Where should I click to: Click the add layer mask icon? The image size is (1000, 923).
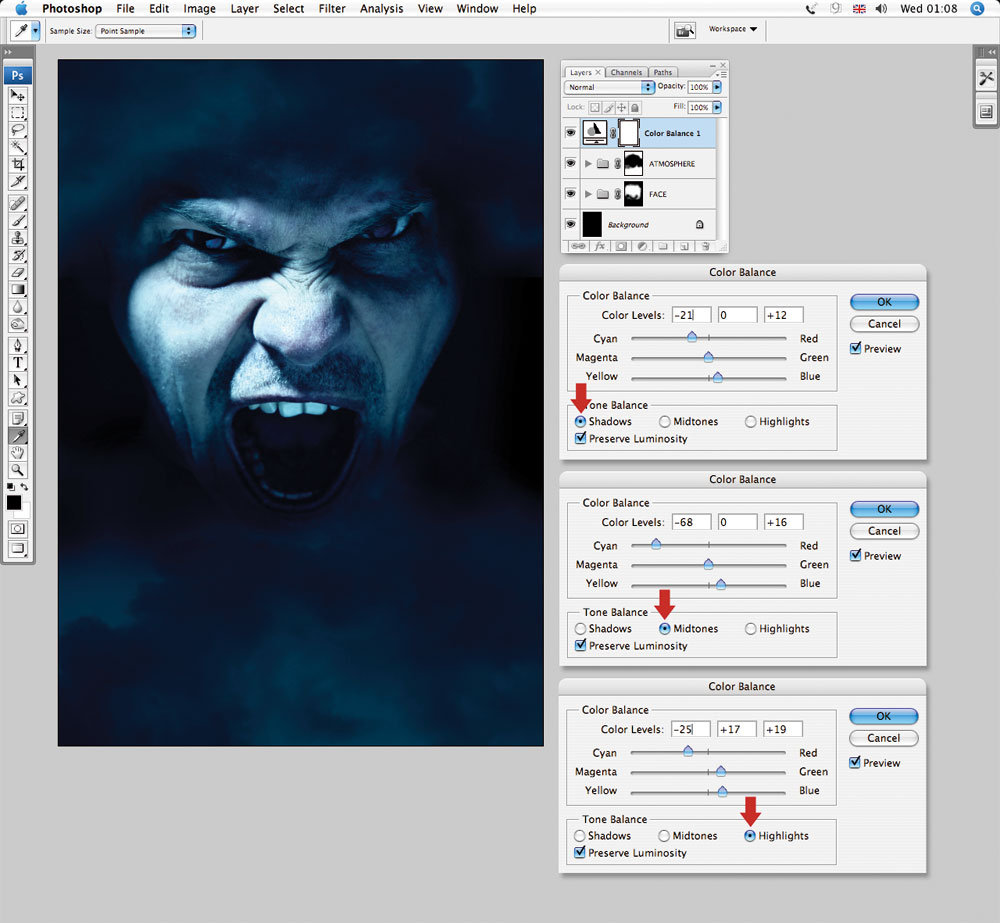click(621, 246)
